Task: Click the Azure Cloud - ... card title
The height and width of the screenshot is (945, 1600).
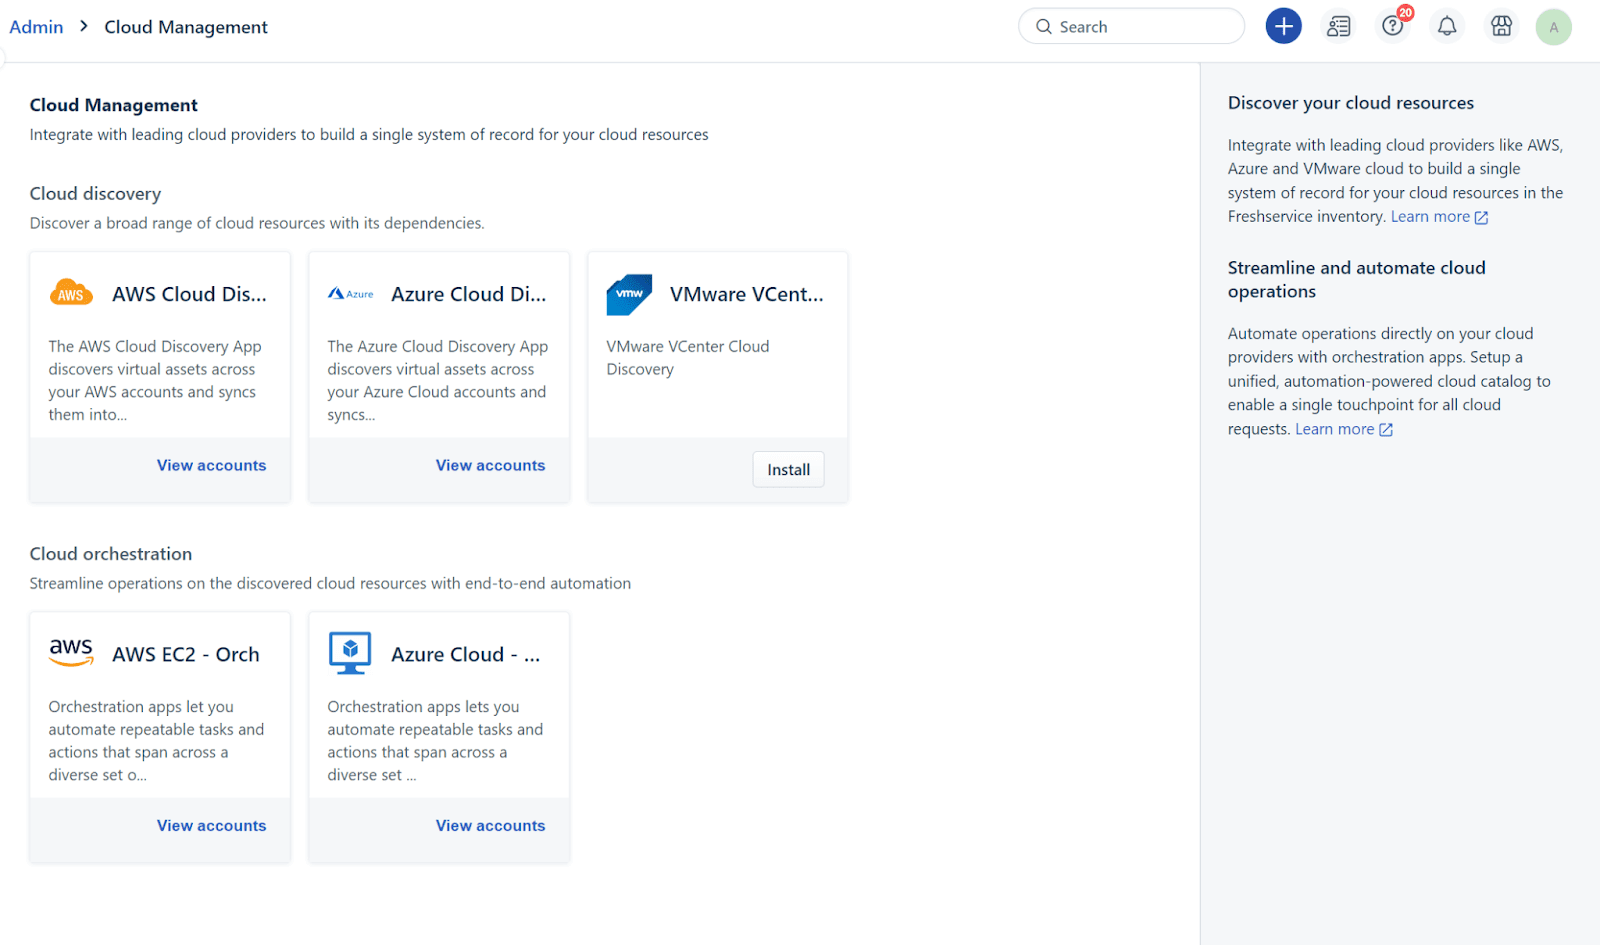Action: pyautogui.click(x=465, y=654)
